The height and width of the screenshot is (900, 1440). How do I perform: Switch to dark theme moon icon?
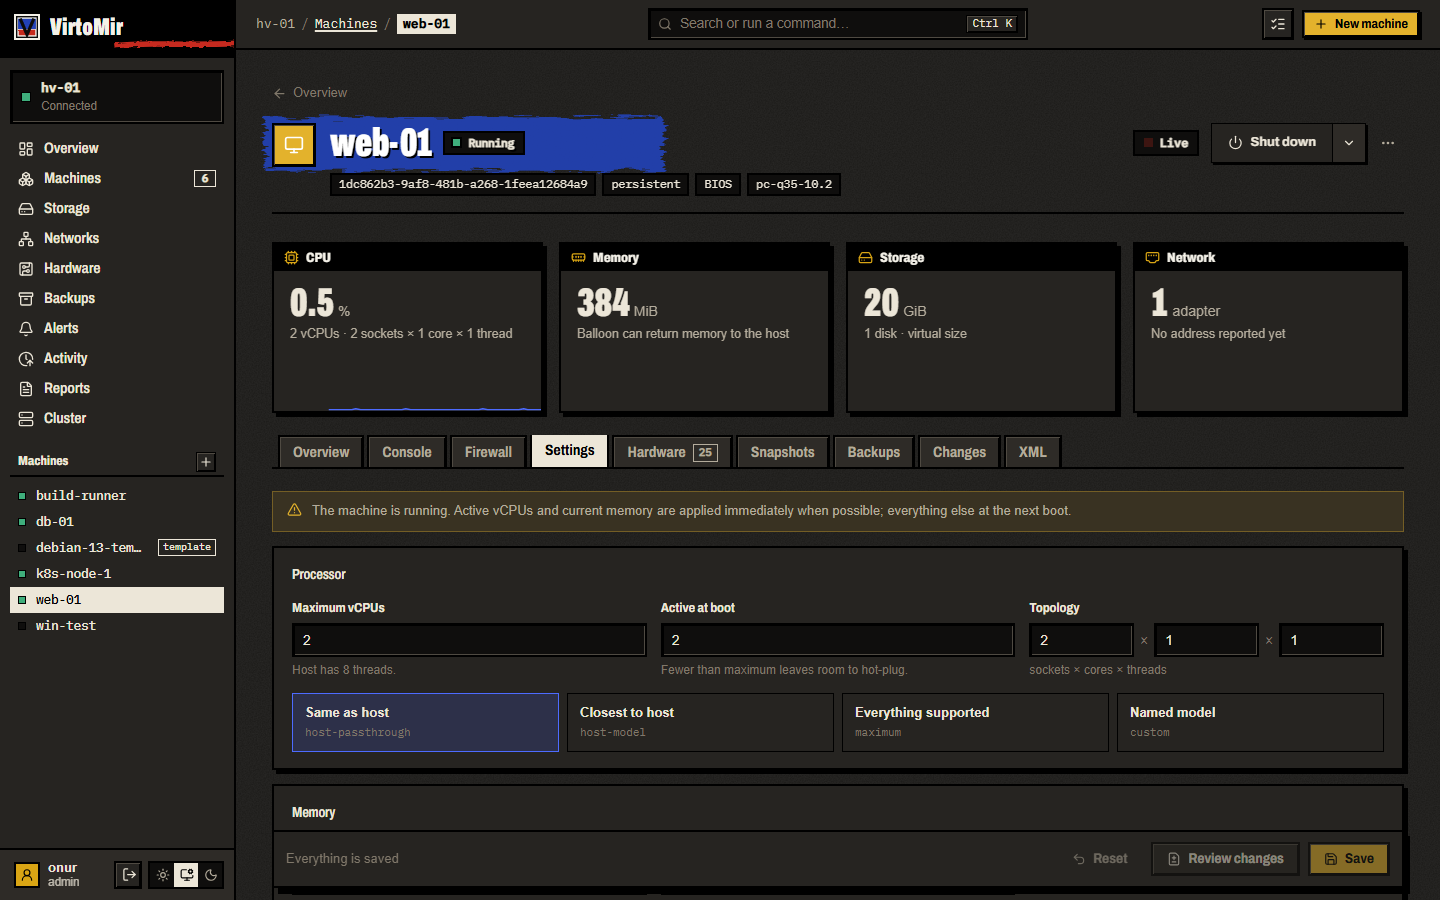pyautogui.click(x=211, y=875)
